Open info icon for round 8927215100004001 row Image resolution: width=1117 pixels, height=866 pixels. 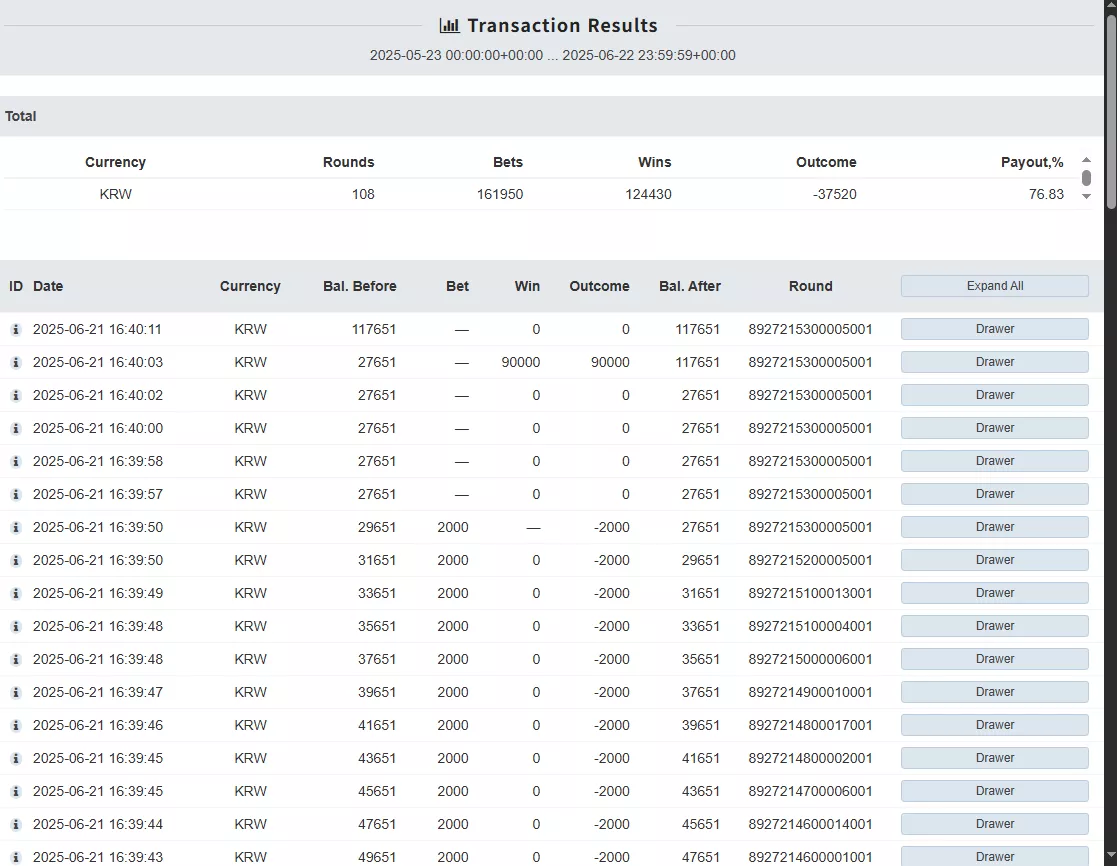16,627
